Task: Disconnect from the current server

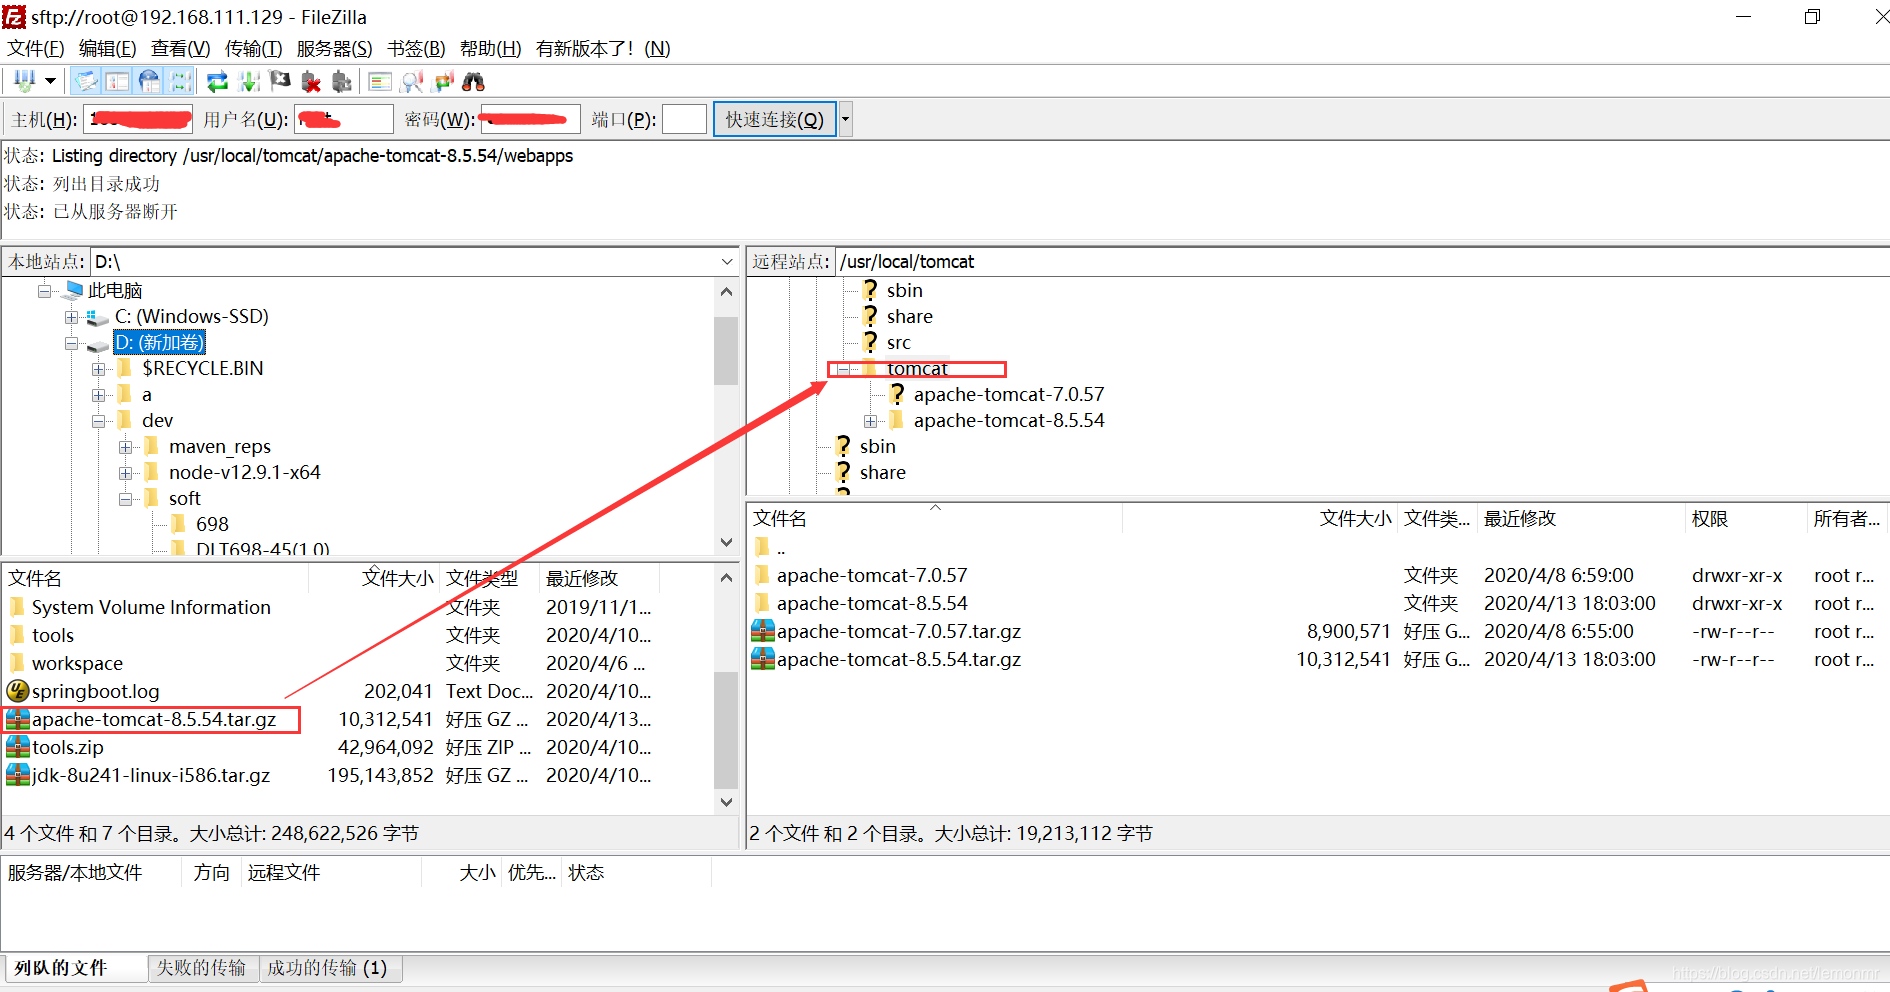Action: click(311, 81)
